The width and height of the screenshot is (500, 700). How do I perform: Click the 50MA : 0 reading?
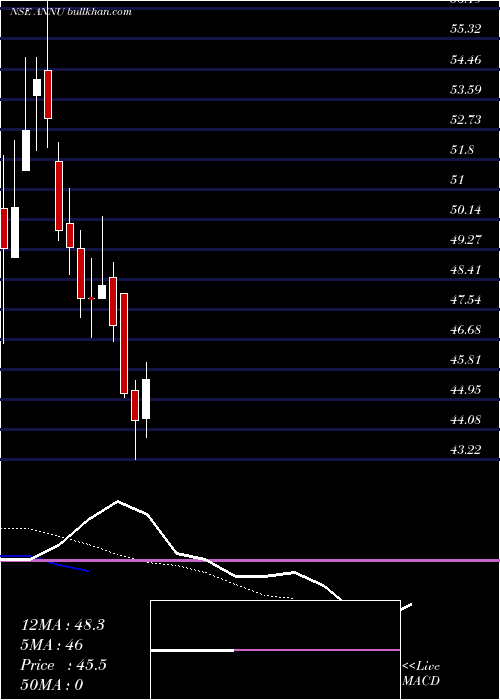coord(52,685)
